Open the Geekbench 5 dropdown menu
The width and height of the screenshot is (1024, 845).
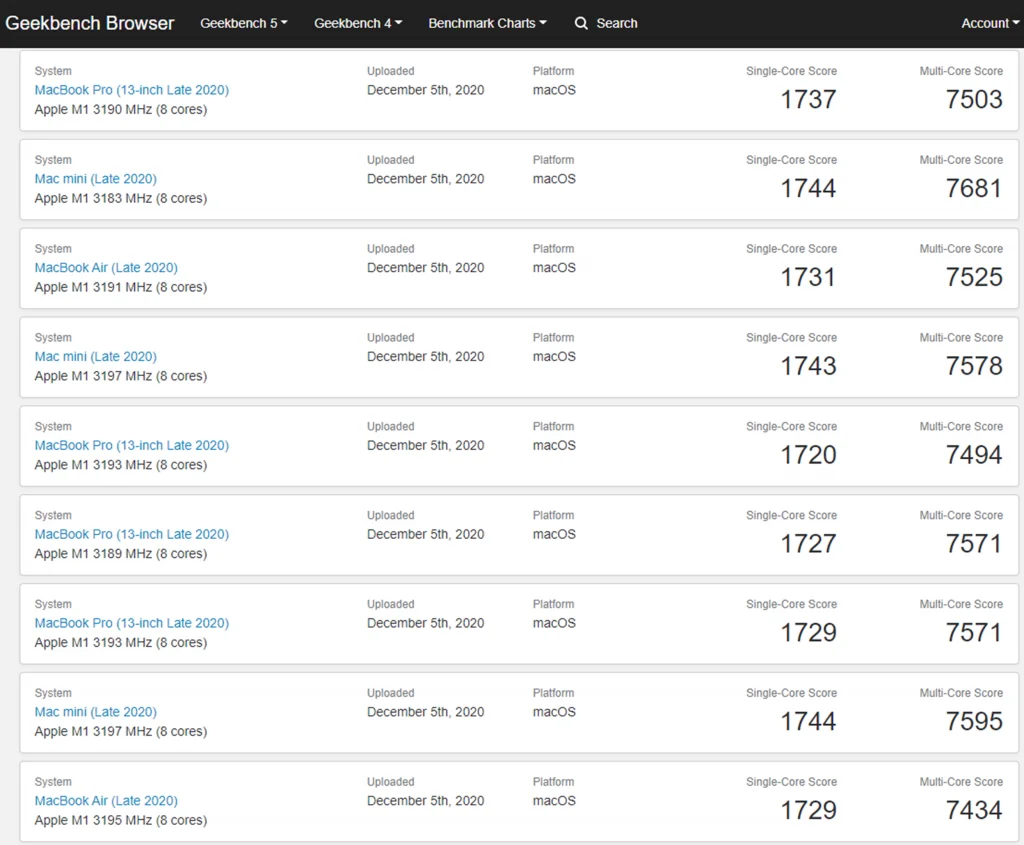coord(244,24)
